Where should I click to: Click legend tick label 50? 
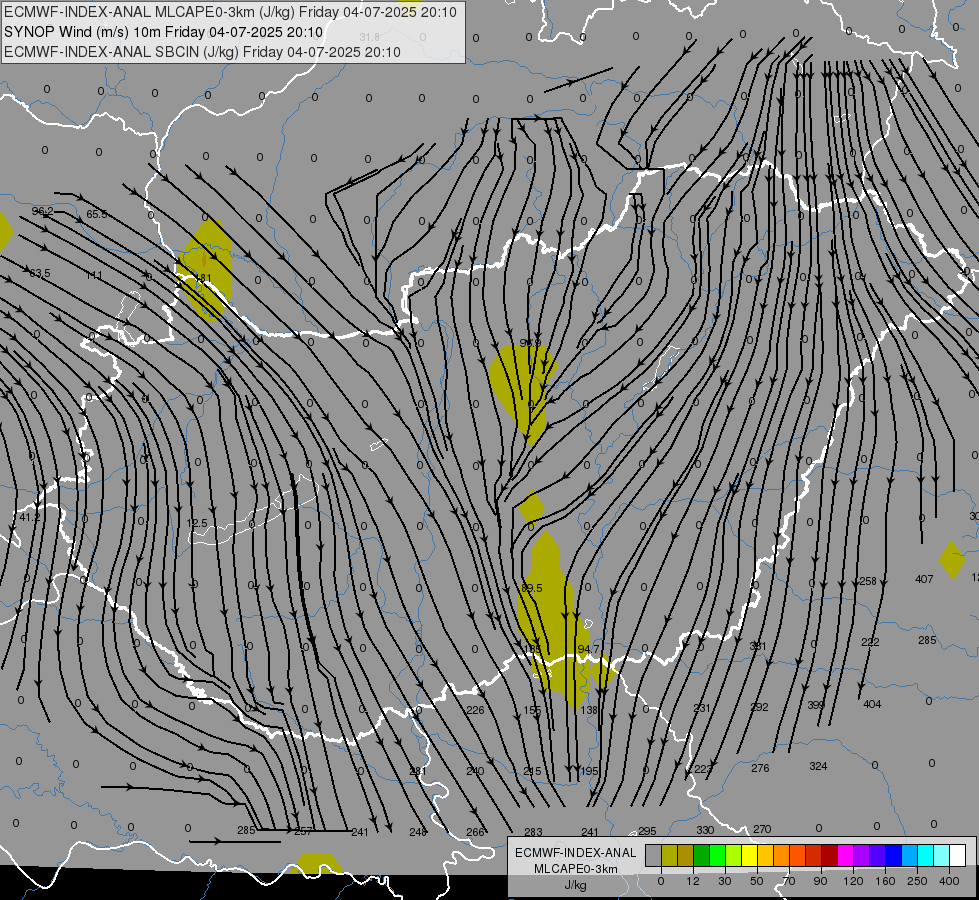[757, 881]
